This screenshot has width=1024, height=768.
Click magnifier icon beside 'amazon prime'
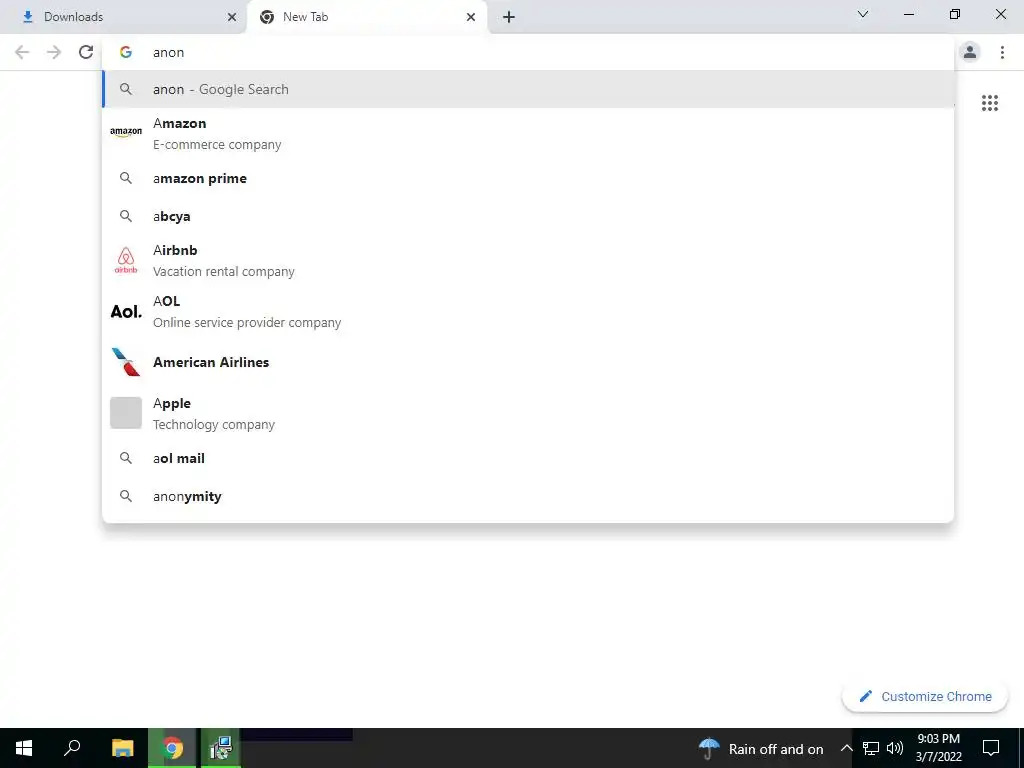coord(126,178)
